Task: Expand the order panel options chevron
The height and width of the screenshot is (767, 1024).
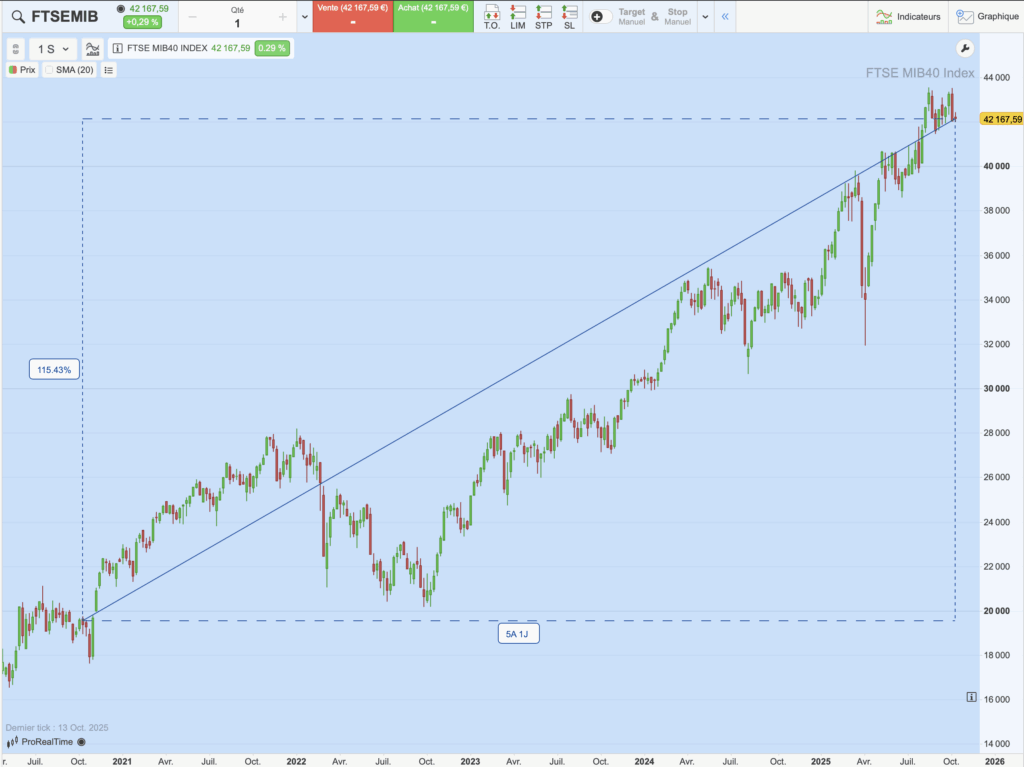Action: (705, 15)
